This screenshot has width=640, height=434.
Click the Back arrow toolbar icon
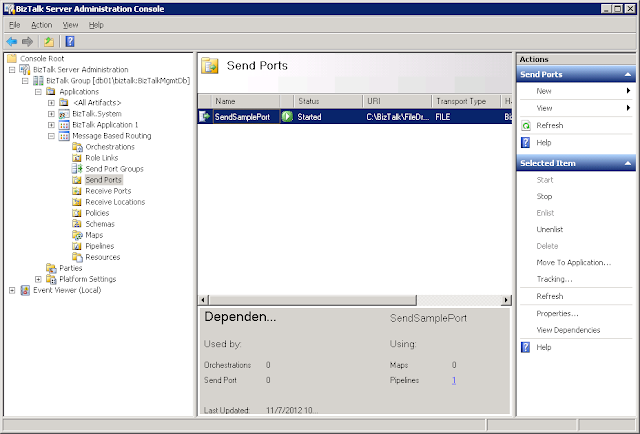pos(12,41)
